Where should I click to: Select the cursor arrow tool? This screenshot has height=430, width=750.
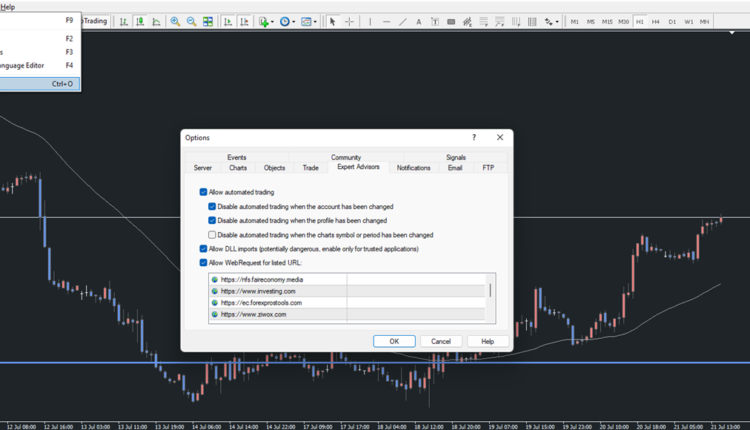pos(333,21)
